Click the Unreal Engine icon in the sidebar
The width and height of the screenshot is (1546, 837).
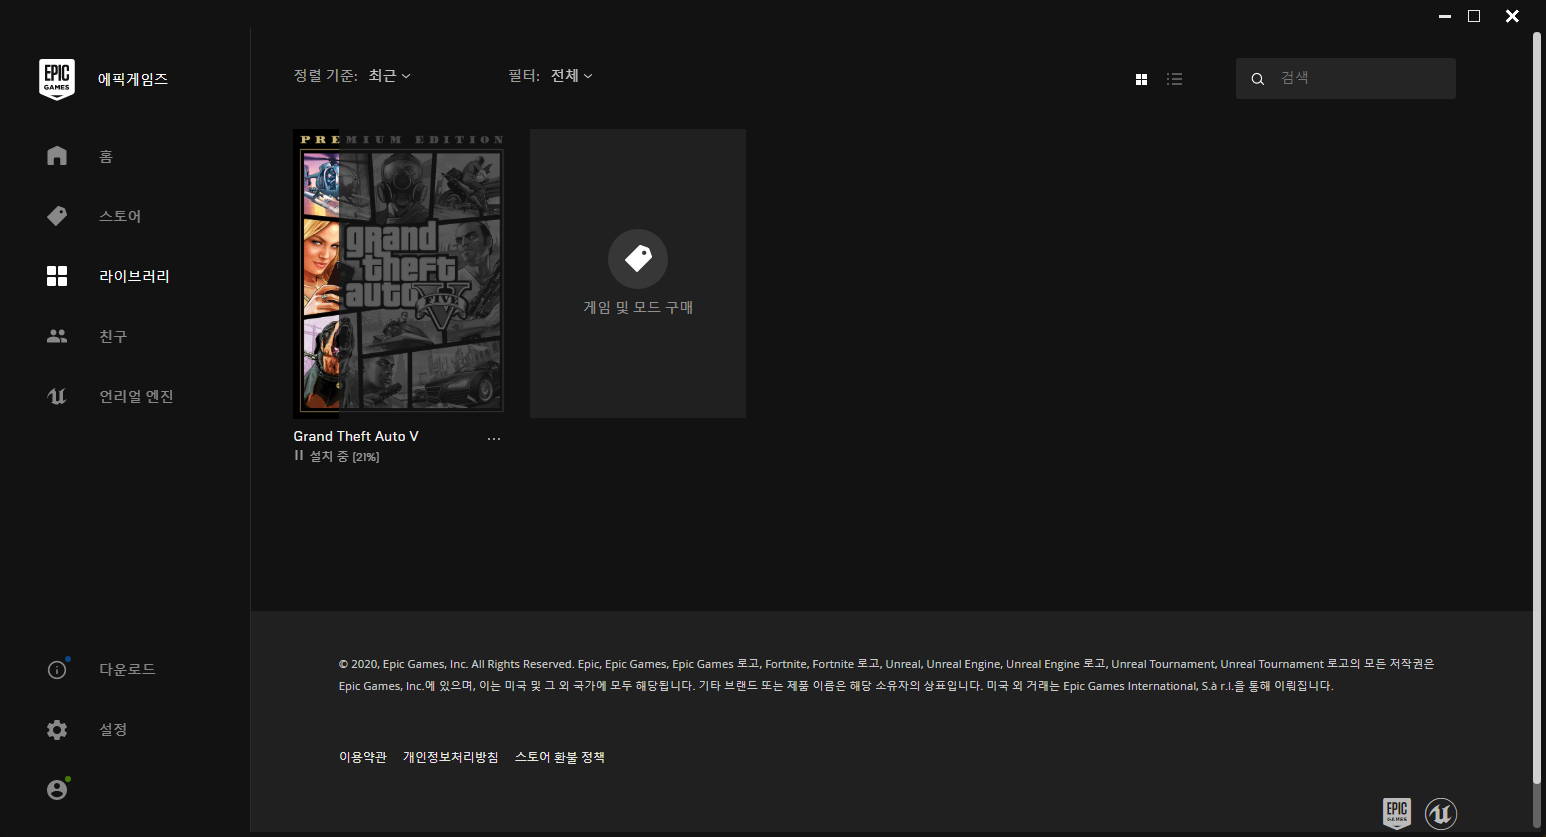pyautogui.click(x=57, y=396)
